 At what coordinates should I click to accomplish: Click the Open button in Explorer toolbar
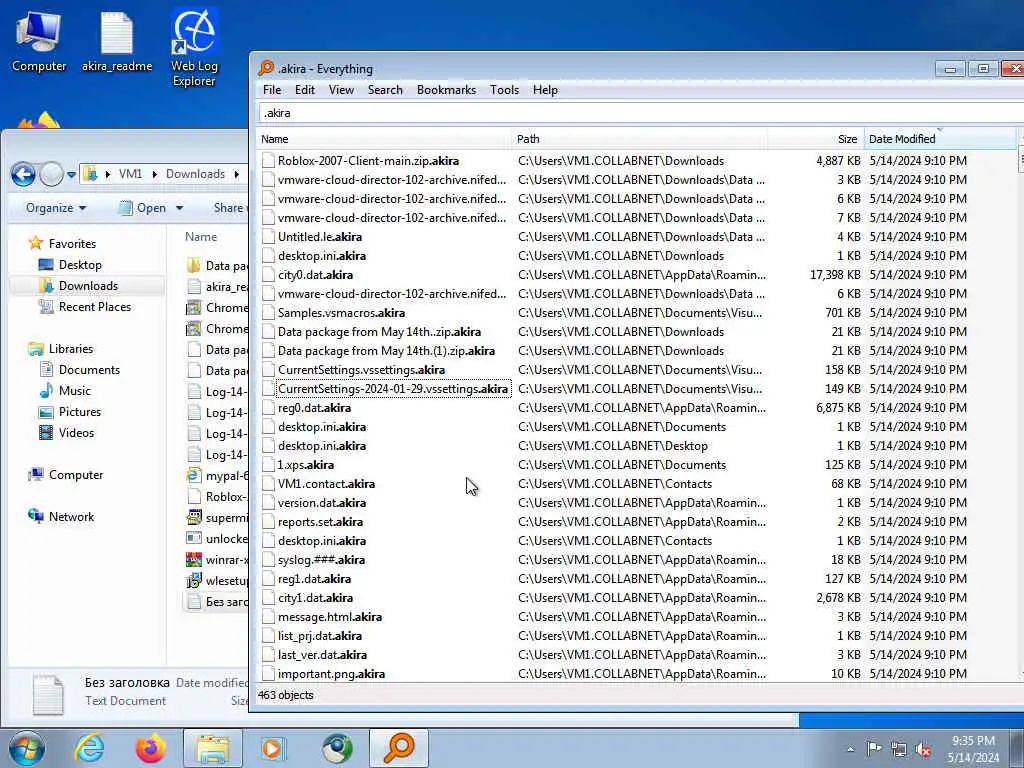[x=144, y=208]
